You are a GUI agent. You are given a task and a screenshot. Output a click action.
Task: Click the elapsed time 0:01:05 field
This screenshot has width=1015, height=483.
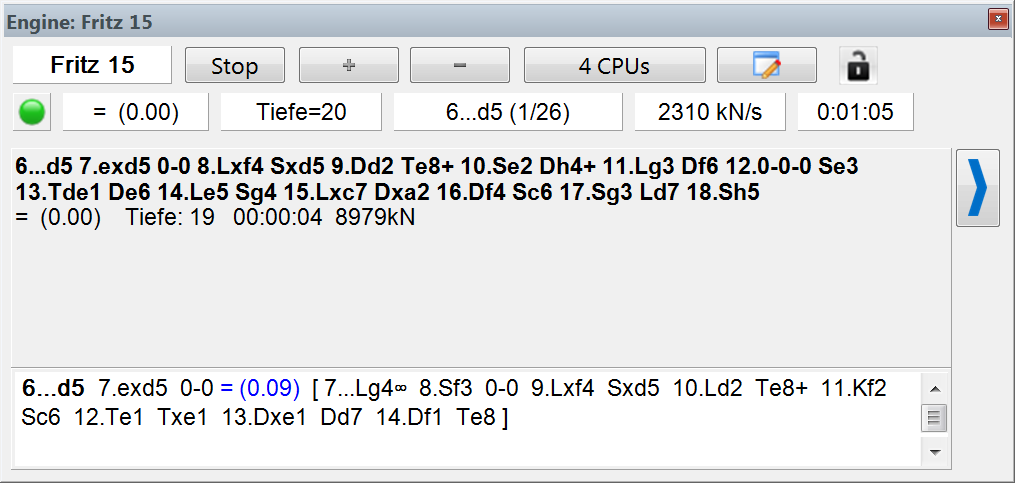(855, 113)
